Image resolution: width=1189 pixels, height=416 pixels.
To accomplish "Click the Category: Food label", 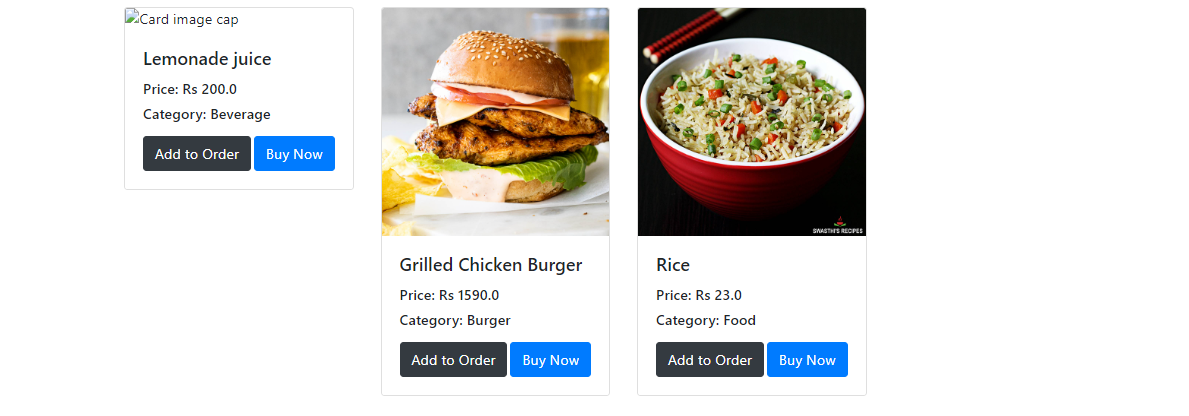I will tap(706, 321).
